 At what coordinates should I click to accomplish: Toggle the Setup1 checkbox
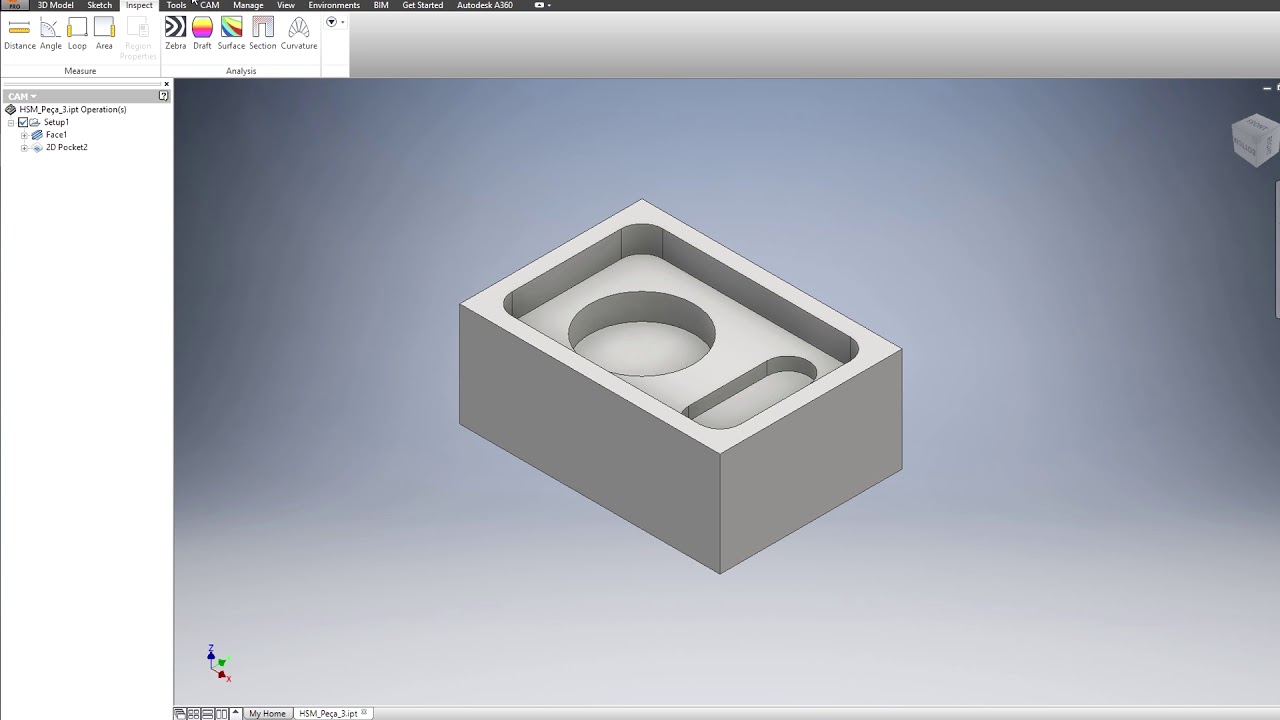pyautogui.click(x=23, y=122)
